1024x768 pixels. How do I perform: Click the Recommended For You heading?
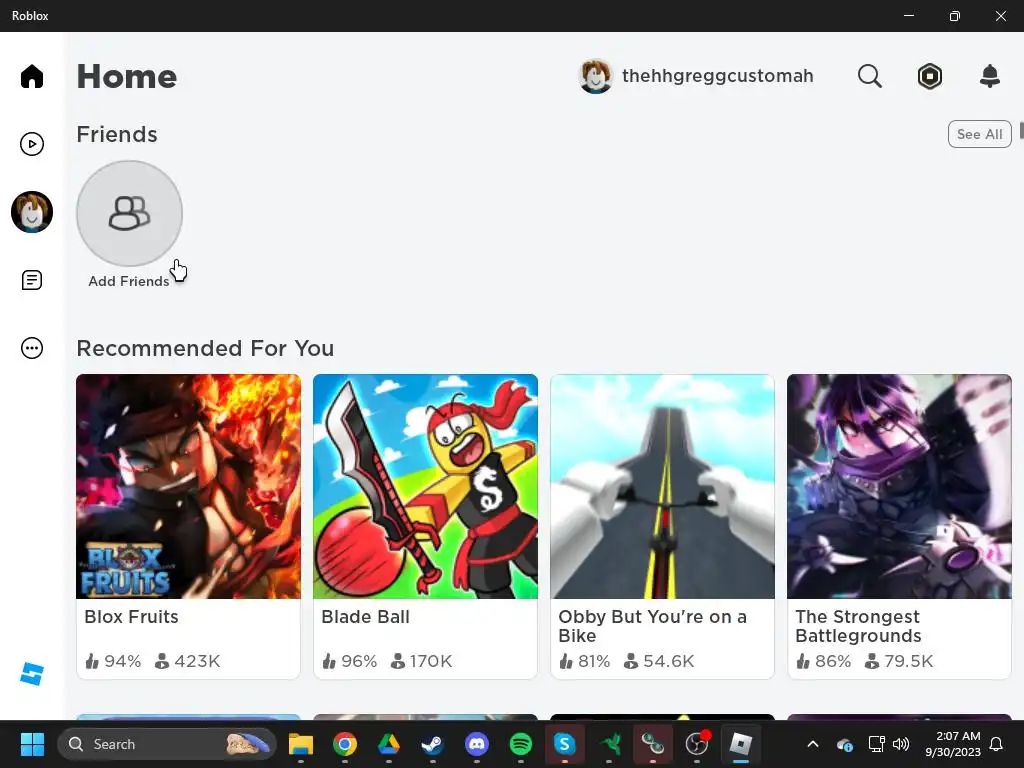205,348
